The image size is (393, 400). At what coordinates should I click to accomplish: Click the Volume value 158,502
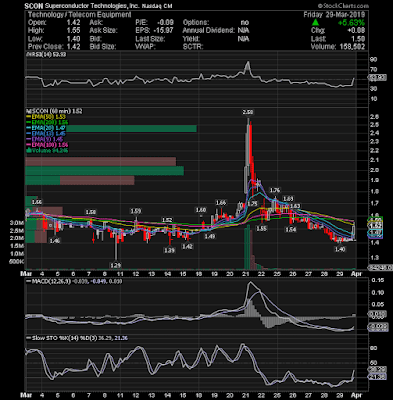[351, 47]
